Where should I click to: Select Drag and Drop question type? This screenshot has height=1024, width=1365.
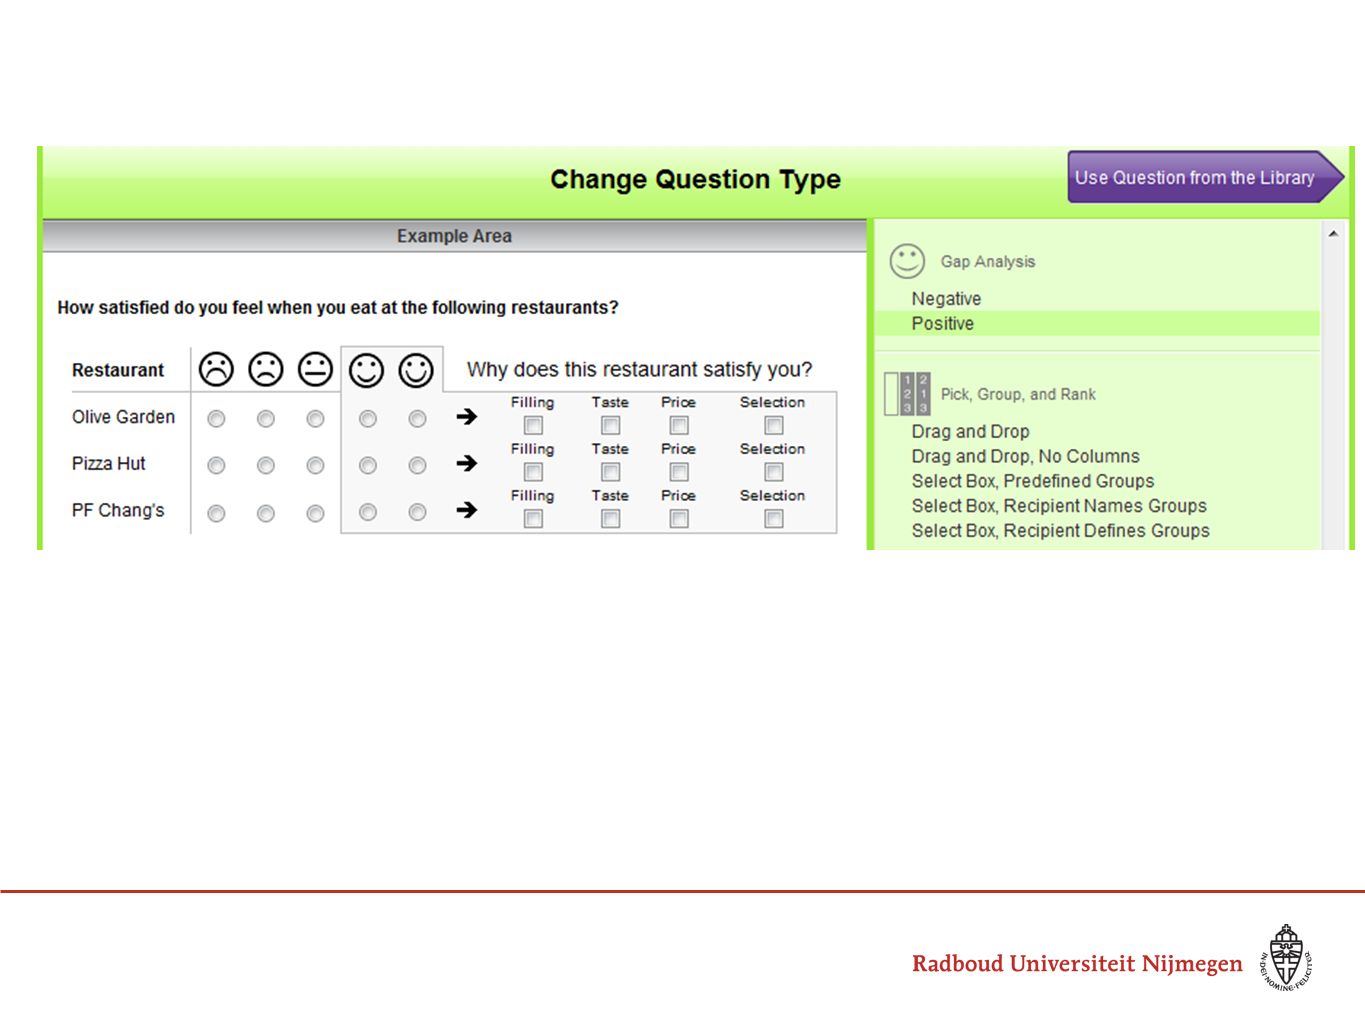point(970,431)
